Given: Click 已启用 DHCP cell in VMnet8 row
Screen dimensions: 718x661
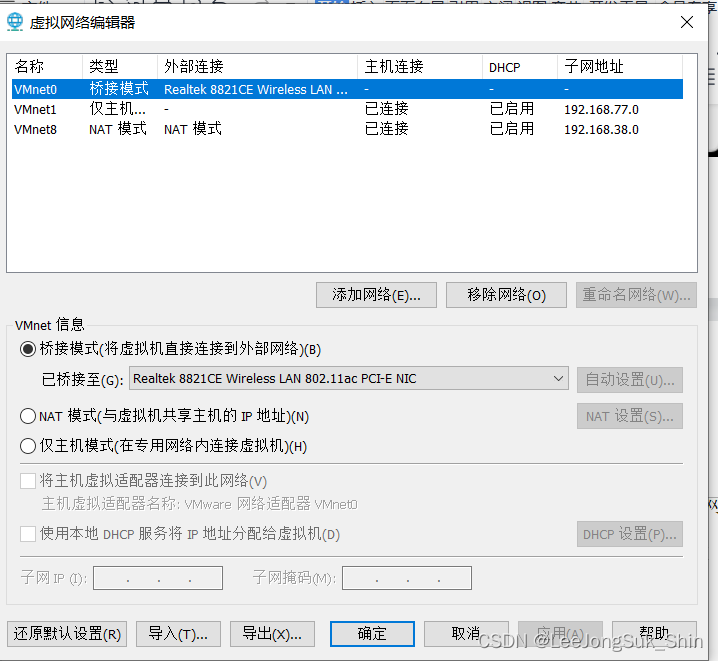Looking at the screenshot, I should click(511, 129).
